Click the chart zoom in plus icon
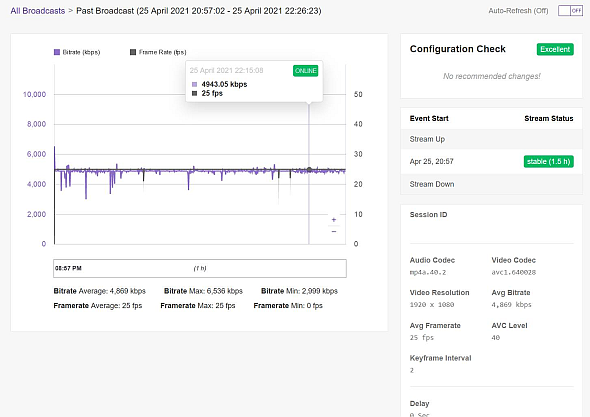 click(x=334, y=219)
